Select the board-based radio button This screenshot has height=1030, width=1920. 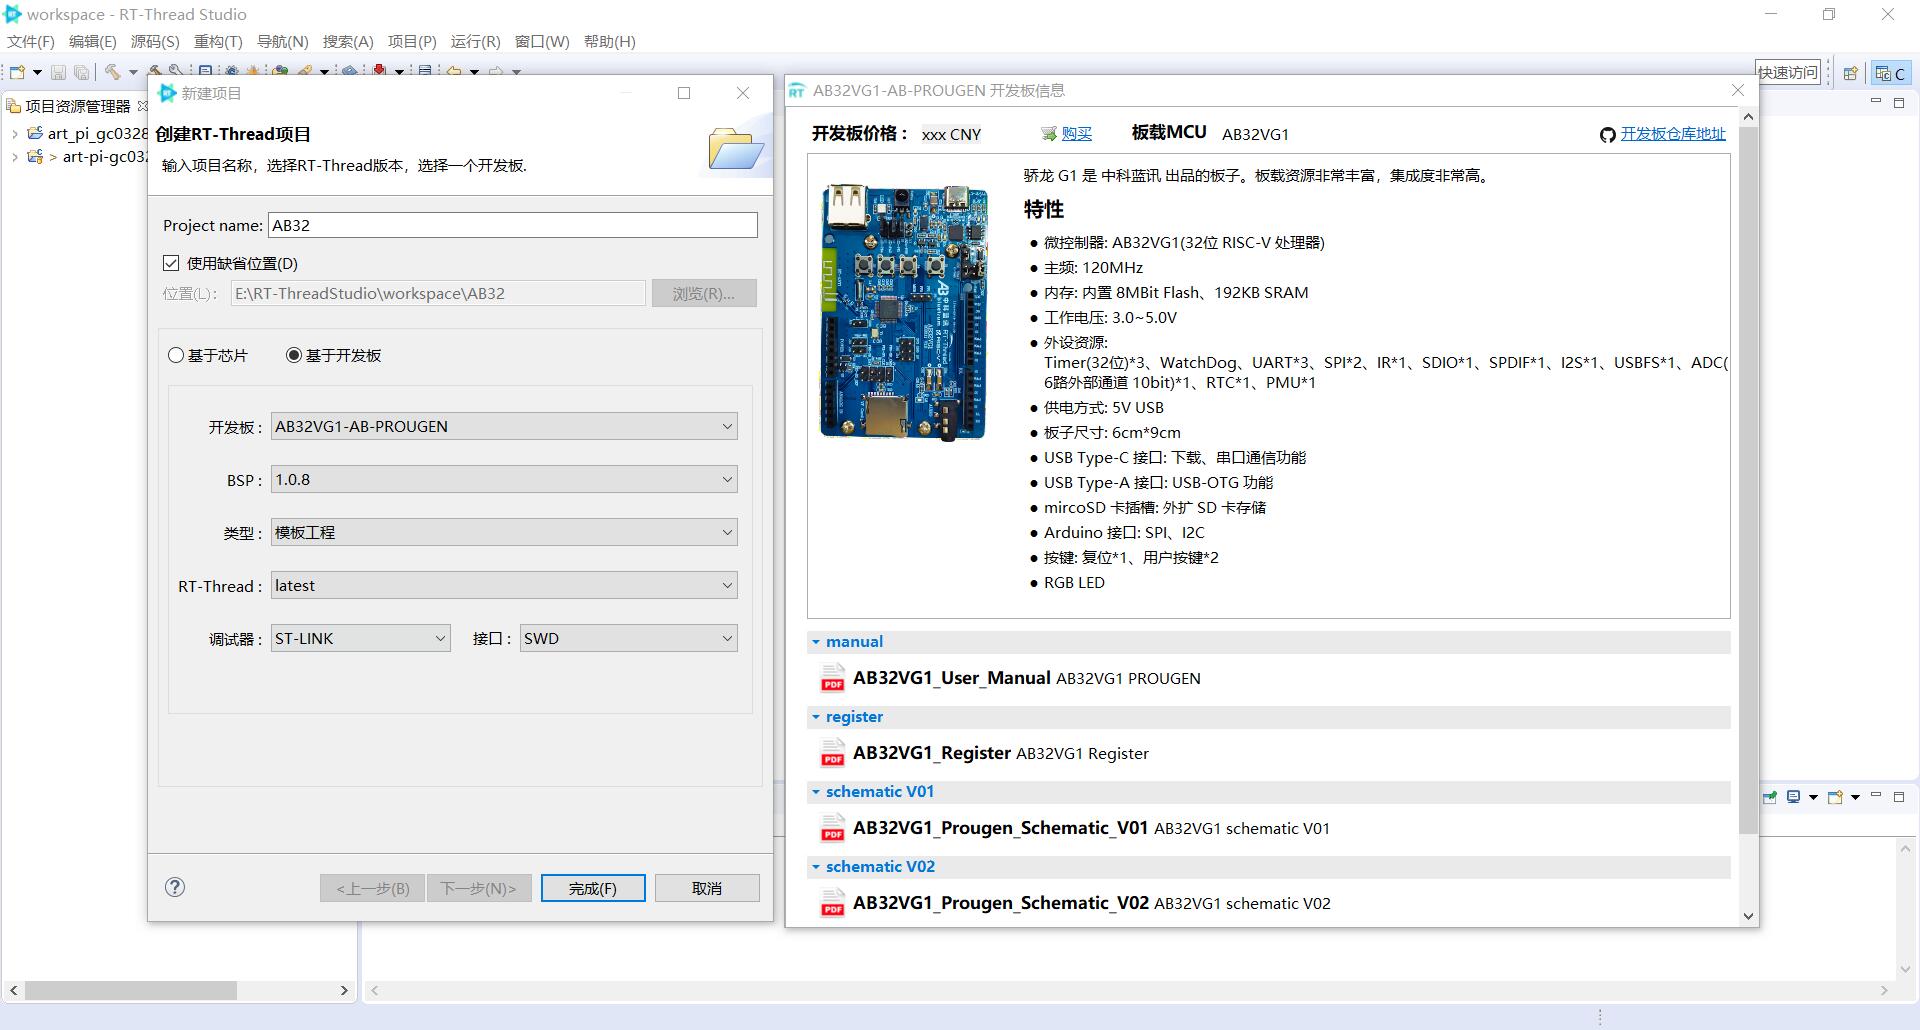tap(294, 355)
